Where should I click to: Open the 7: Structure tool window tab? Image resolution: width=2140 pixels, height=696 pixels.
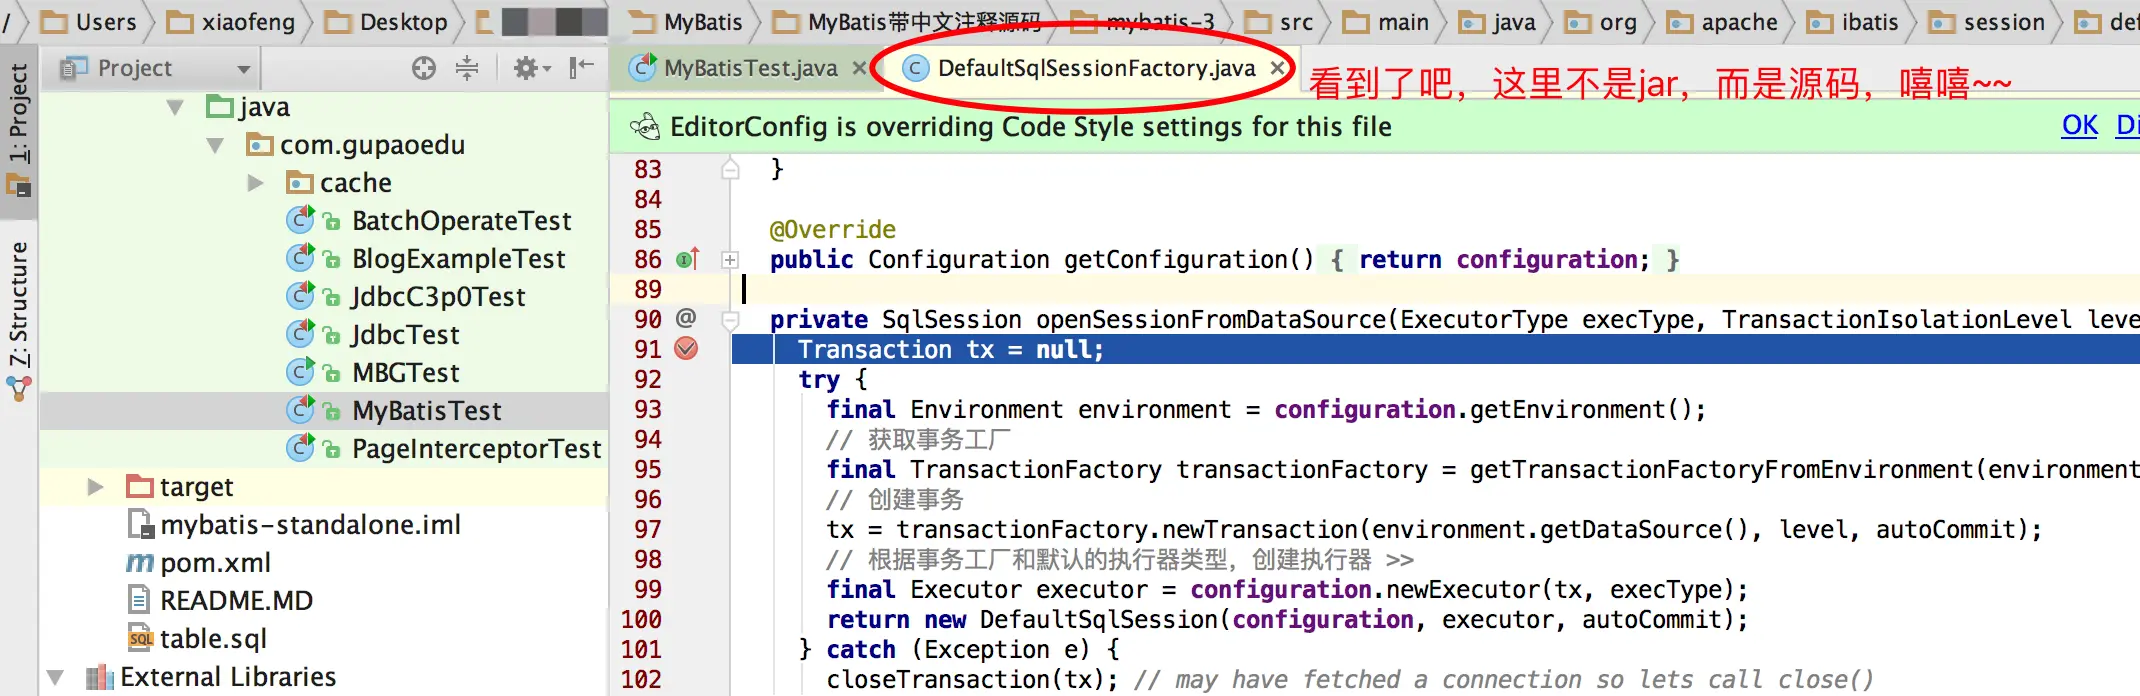coord(19,320)
